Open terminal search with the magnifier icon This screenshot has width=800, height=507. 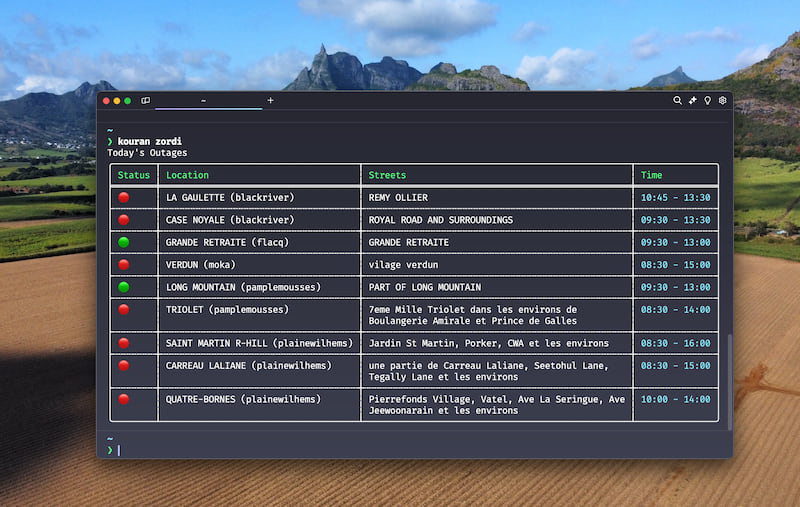point(677,101)
